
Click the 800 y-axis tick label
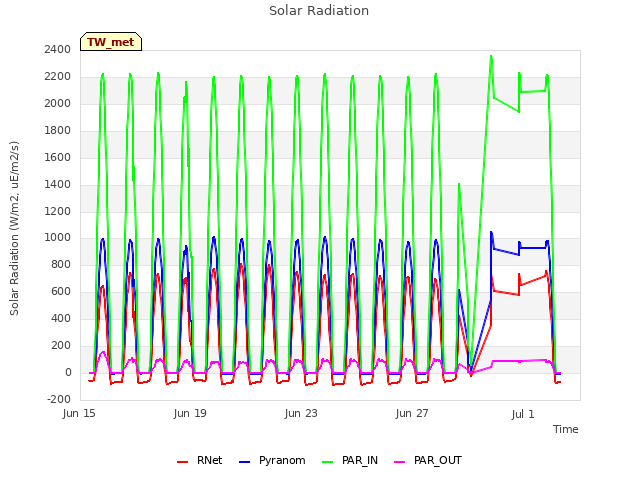(61, 265)
